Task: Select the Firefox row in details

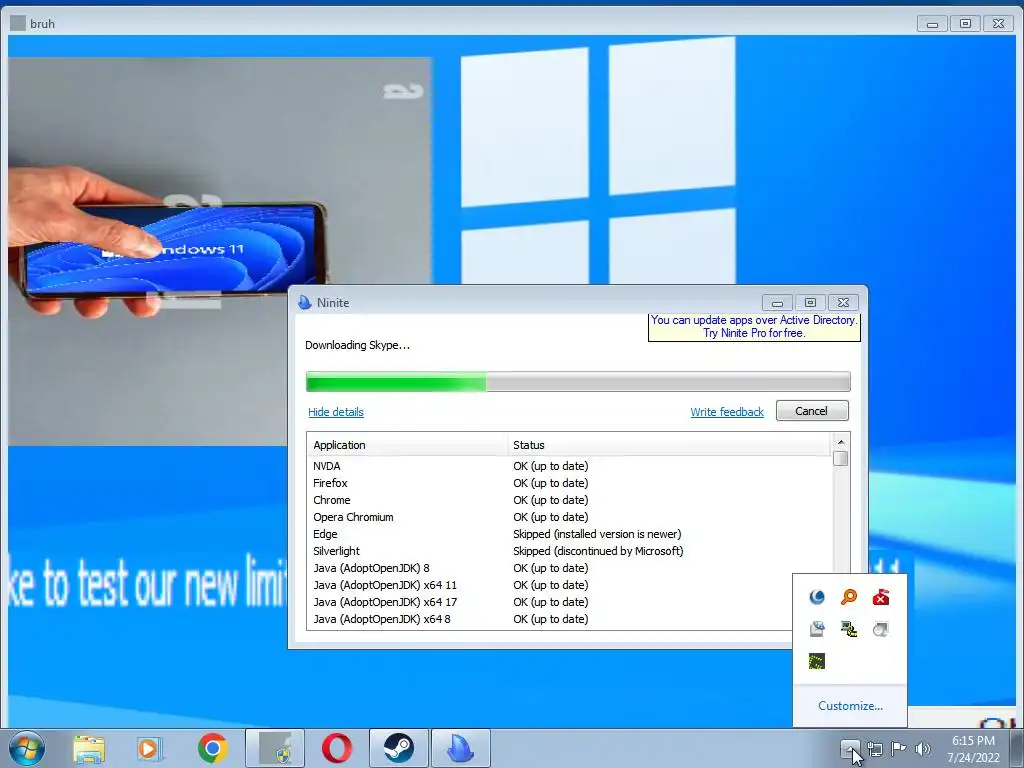Action: pyautogui.click(x=569, y=483)
